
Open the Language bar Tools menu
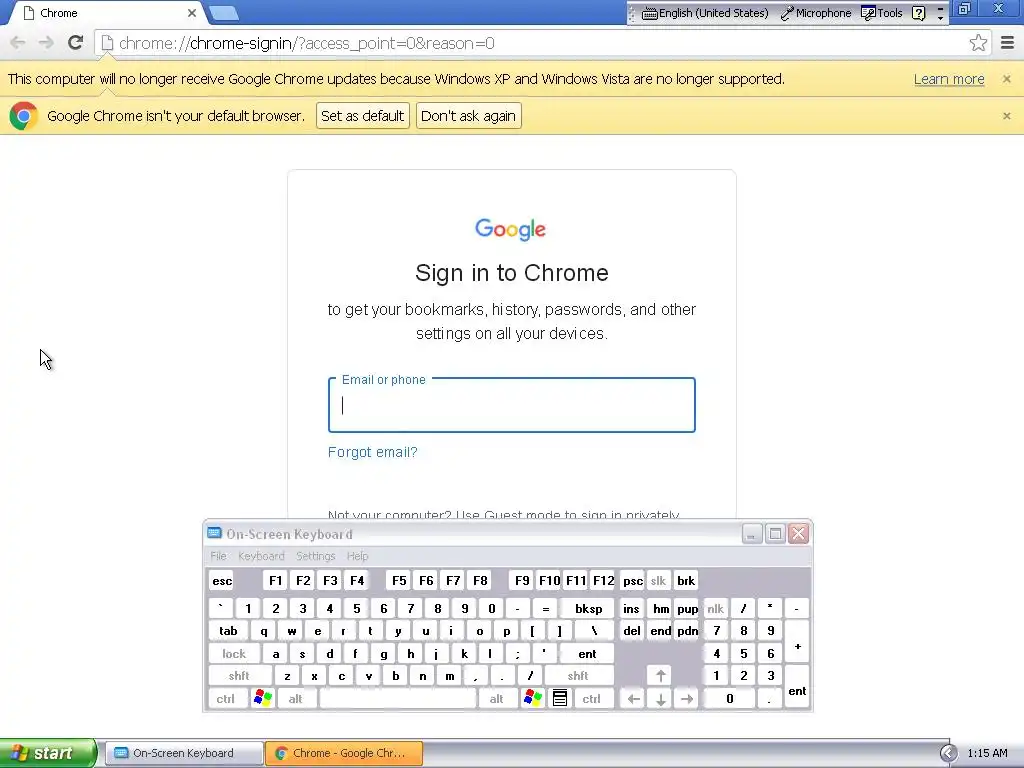(882, 13)
